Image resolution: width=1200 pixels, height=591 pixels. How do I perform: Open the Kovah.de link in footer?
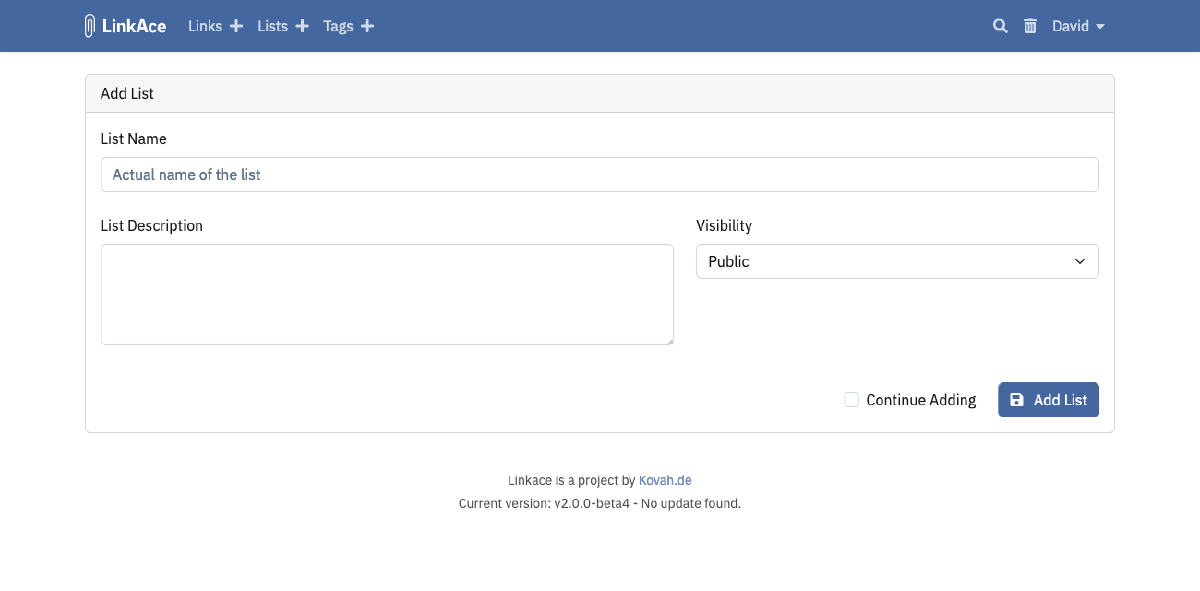click(x=664, y=480)
